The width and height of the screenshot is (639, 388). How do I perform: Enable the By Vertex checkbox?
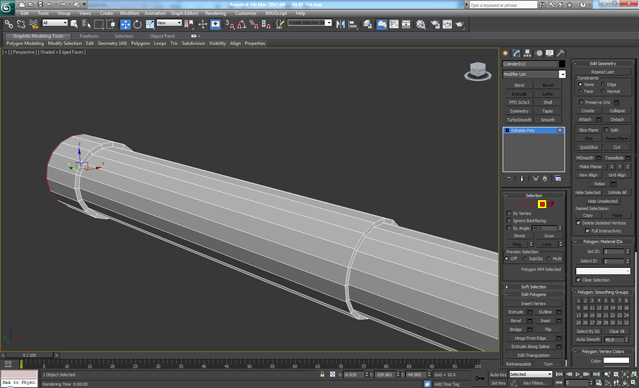tap(509, 213)
